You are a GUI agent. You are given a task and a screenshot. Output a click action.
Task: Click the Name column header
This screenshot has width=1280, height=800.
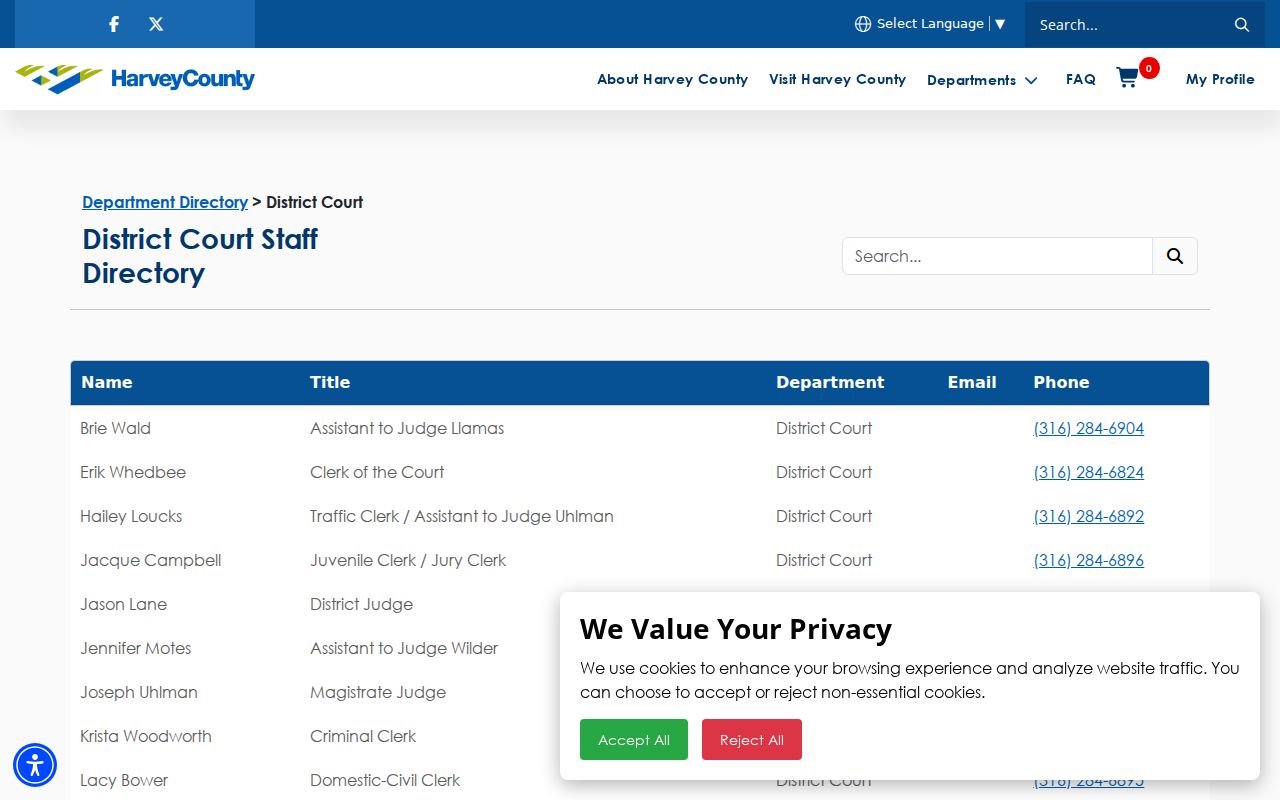(x=107, y=382)
